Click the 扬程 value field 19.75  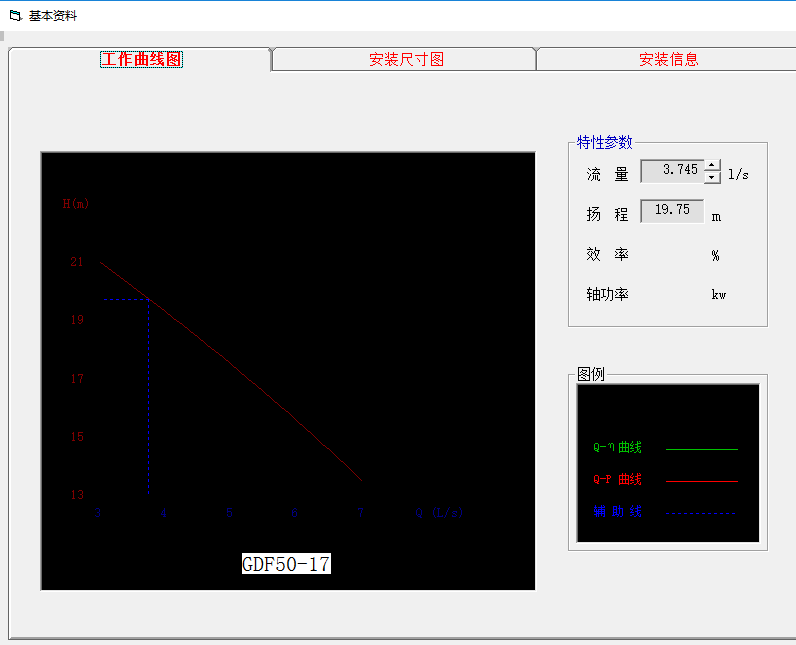point(672,211)
